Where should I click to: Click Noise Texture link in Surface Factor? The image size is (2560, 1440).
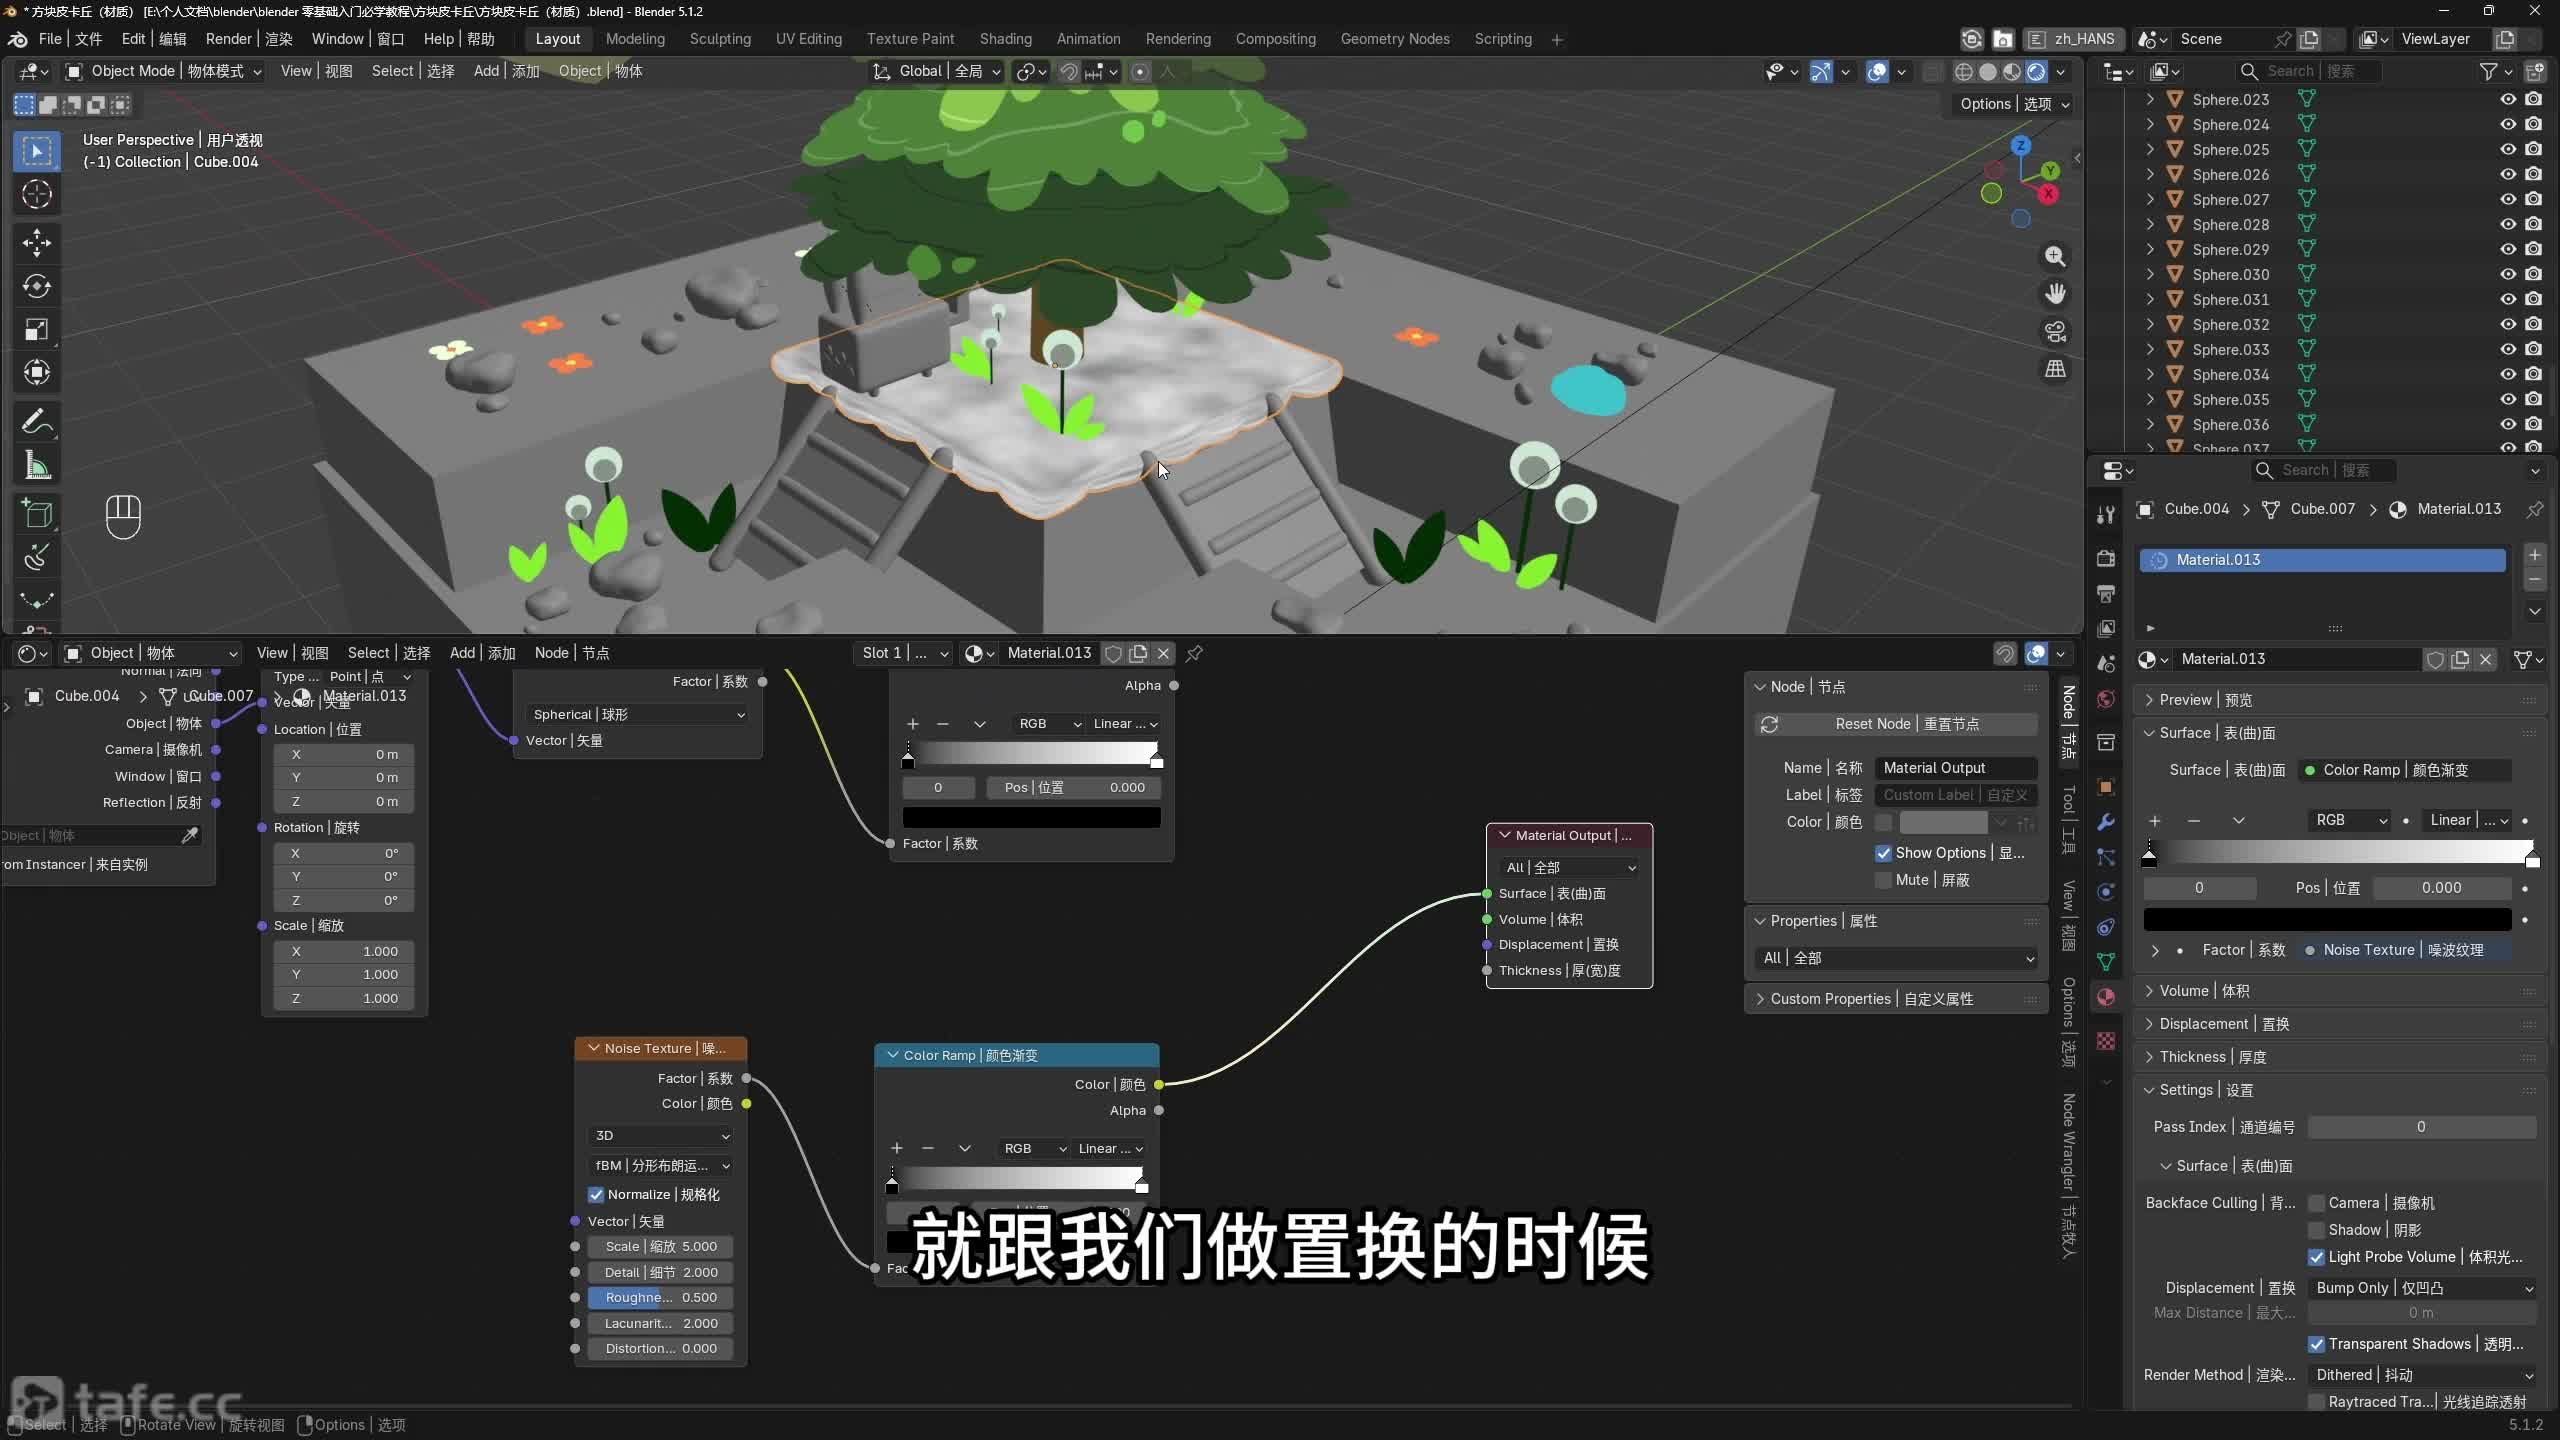[x=2404, y=950]
